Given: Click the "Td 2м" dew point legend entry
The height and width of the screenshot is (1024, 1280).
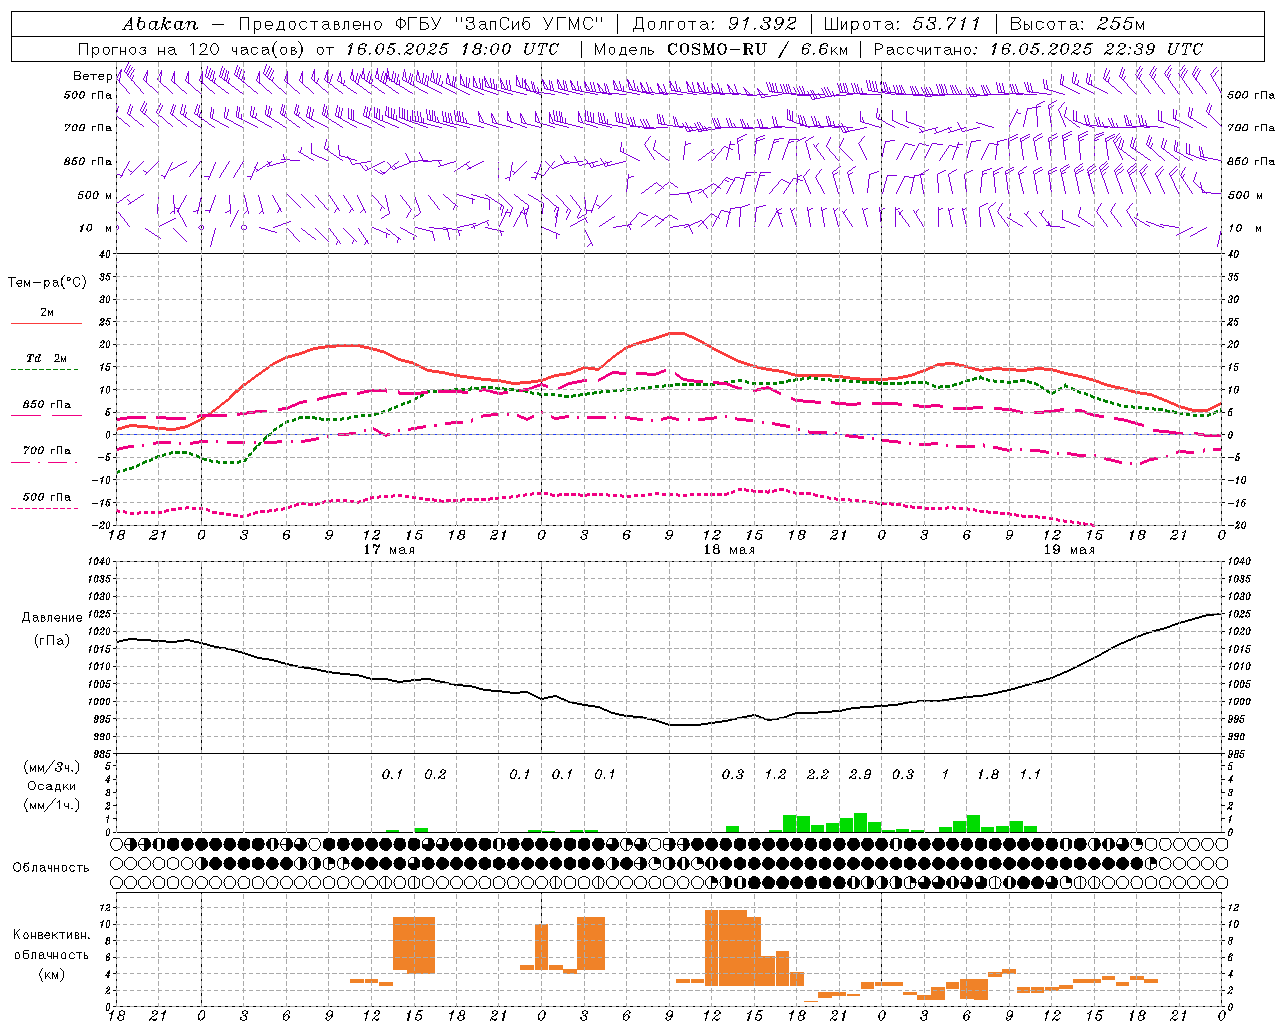Looking at the screenshot, I should tap(47, 358).
